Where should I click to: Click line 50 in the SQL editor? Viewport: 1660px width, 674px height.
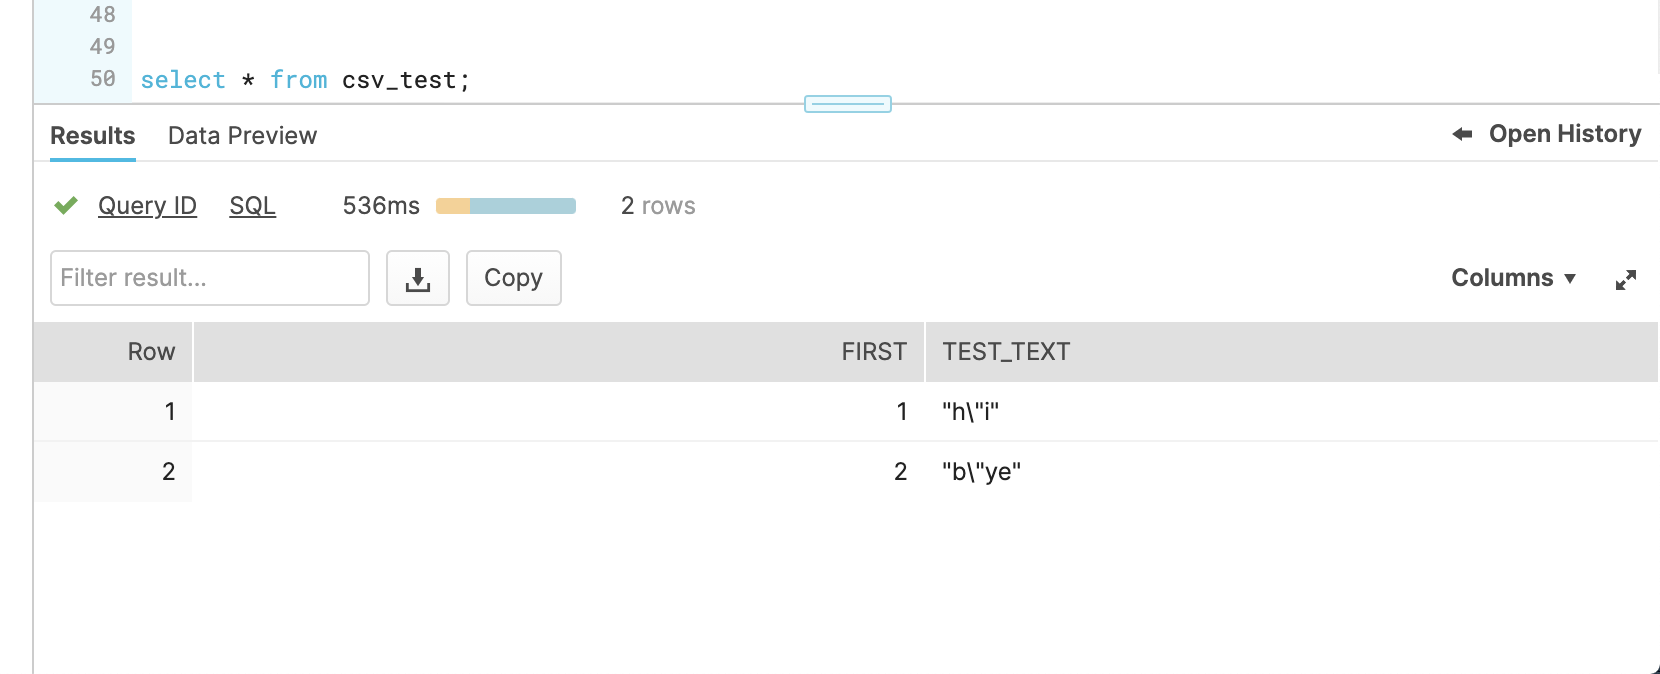tap(305, 80)
